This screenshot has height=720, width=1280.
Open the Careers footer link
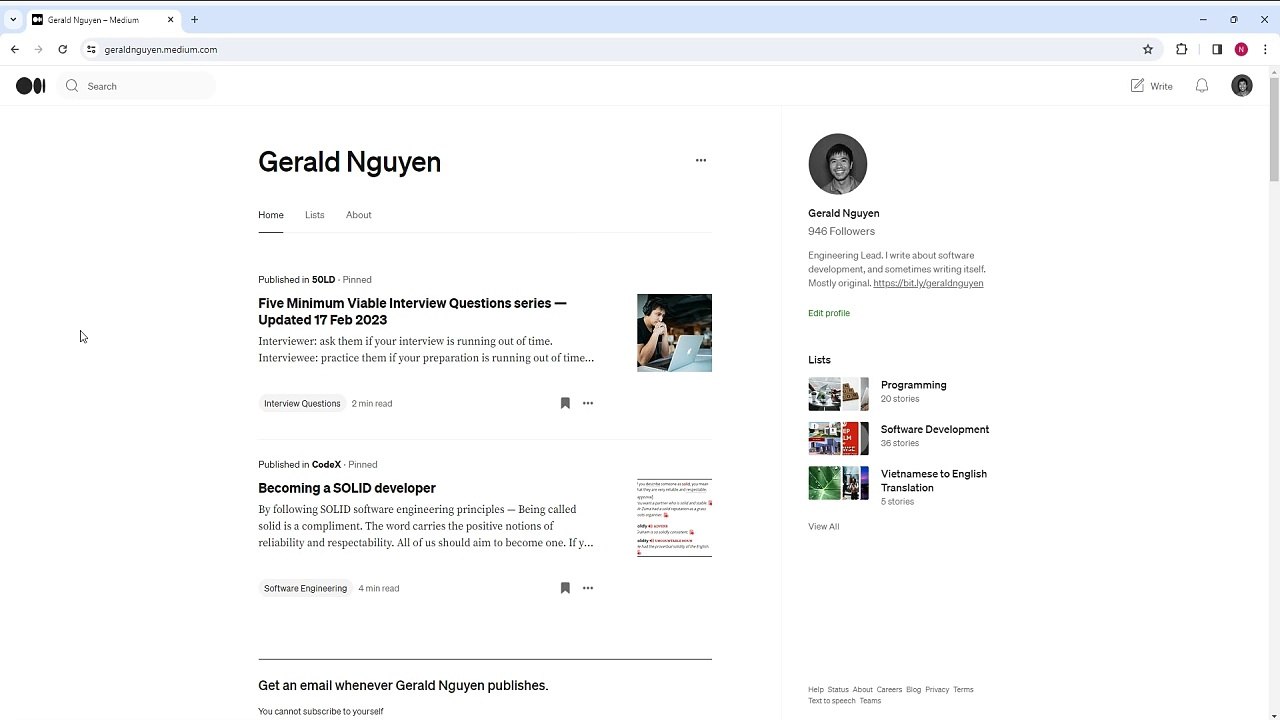[x=889, y=690]
